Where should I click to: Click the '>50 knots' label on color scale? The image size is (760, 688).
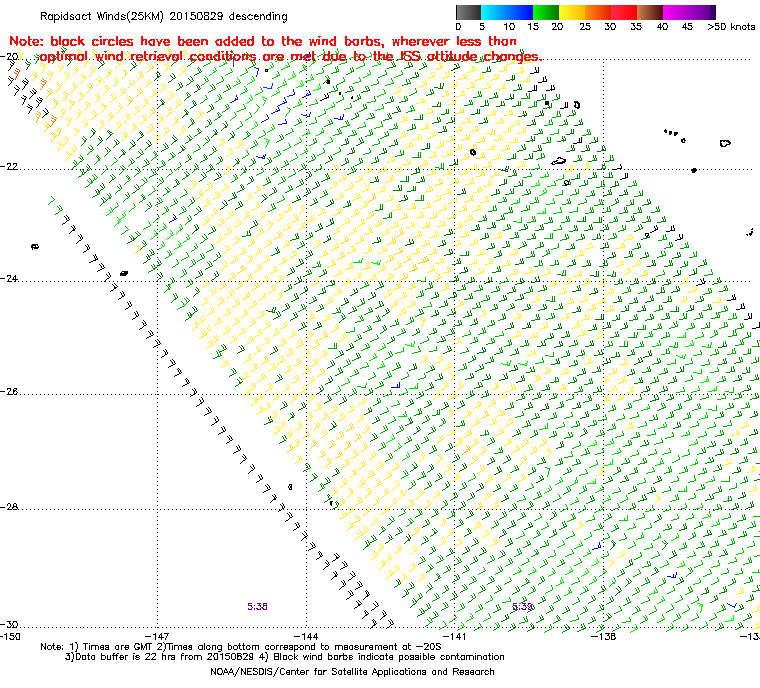(731, 27)
